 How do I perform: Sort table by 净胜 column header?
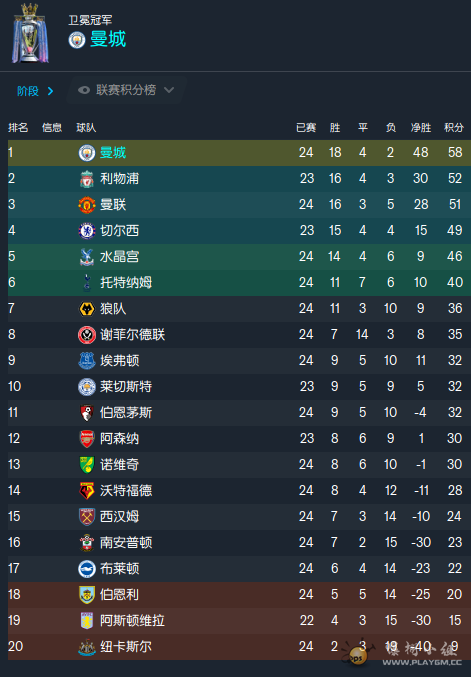[x=420, y=128]
